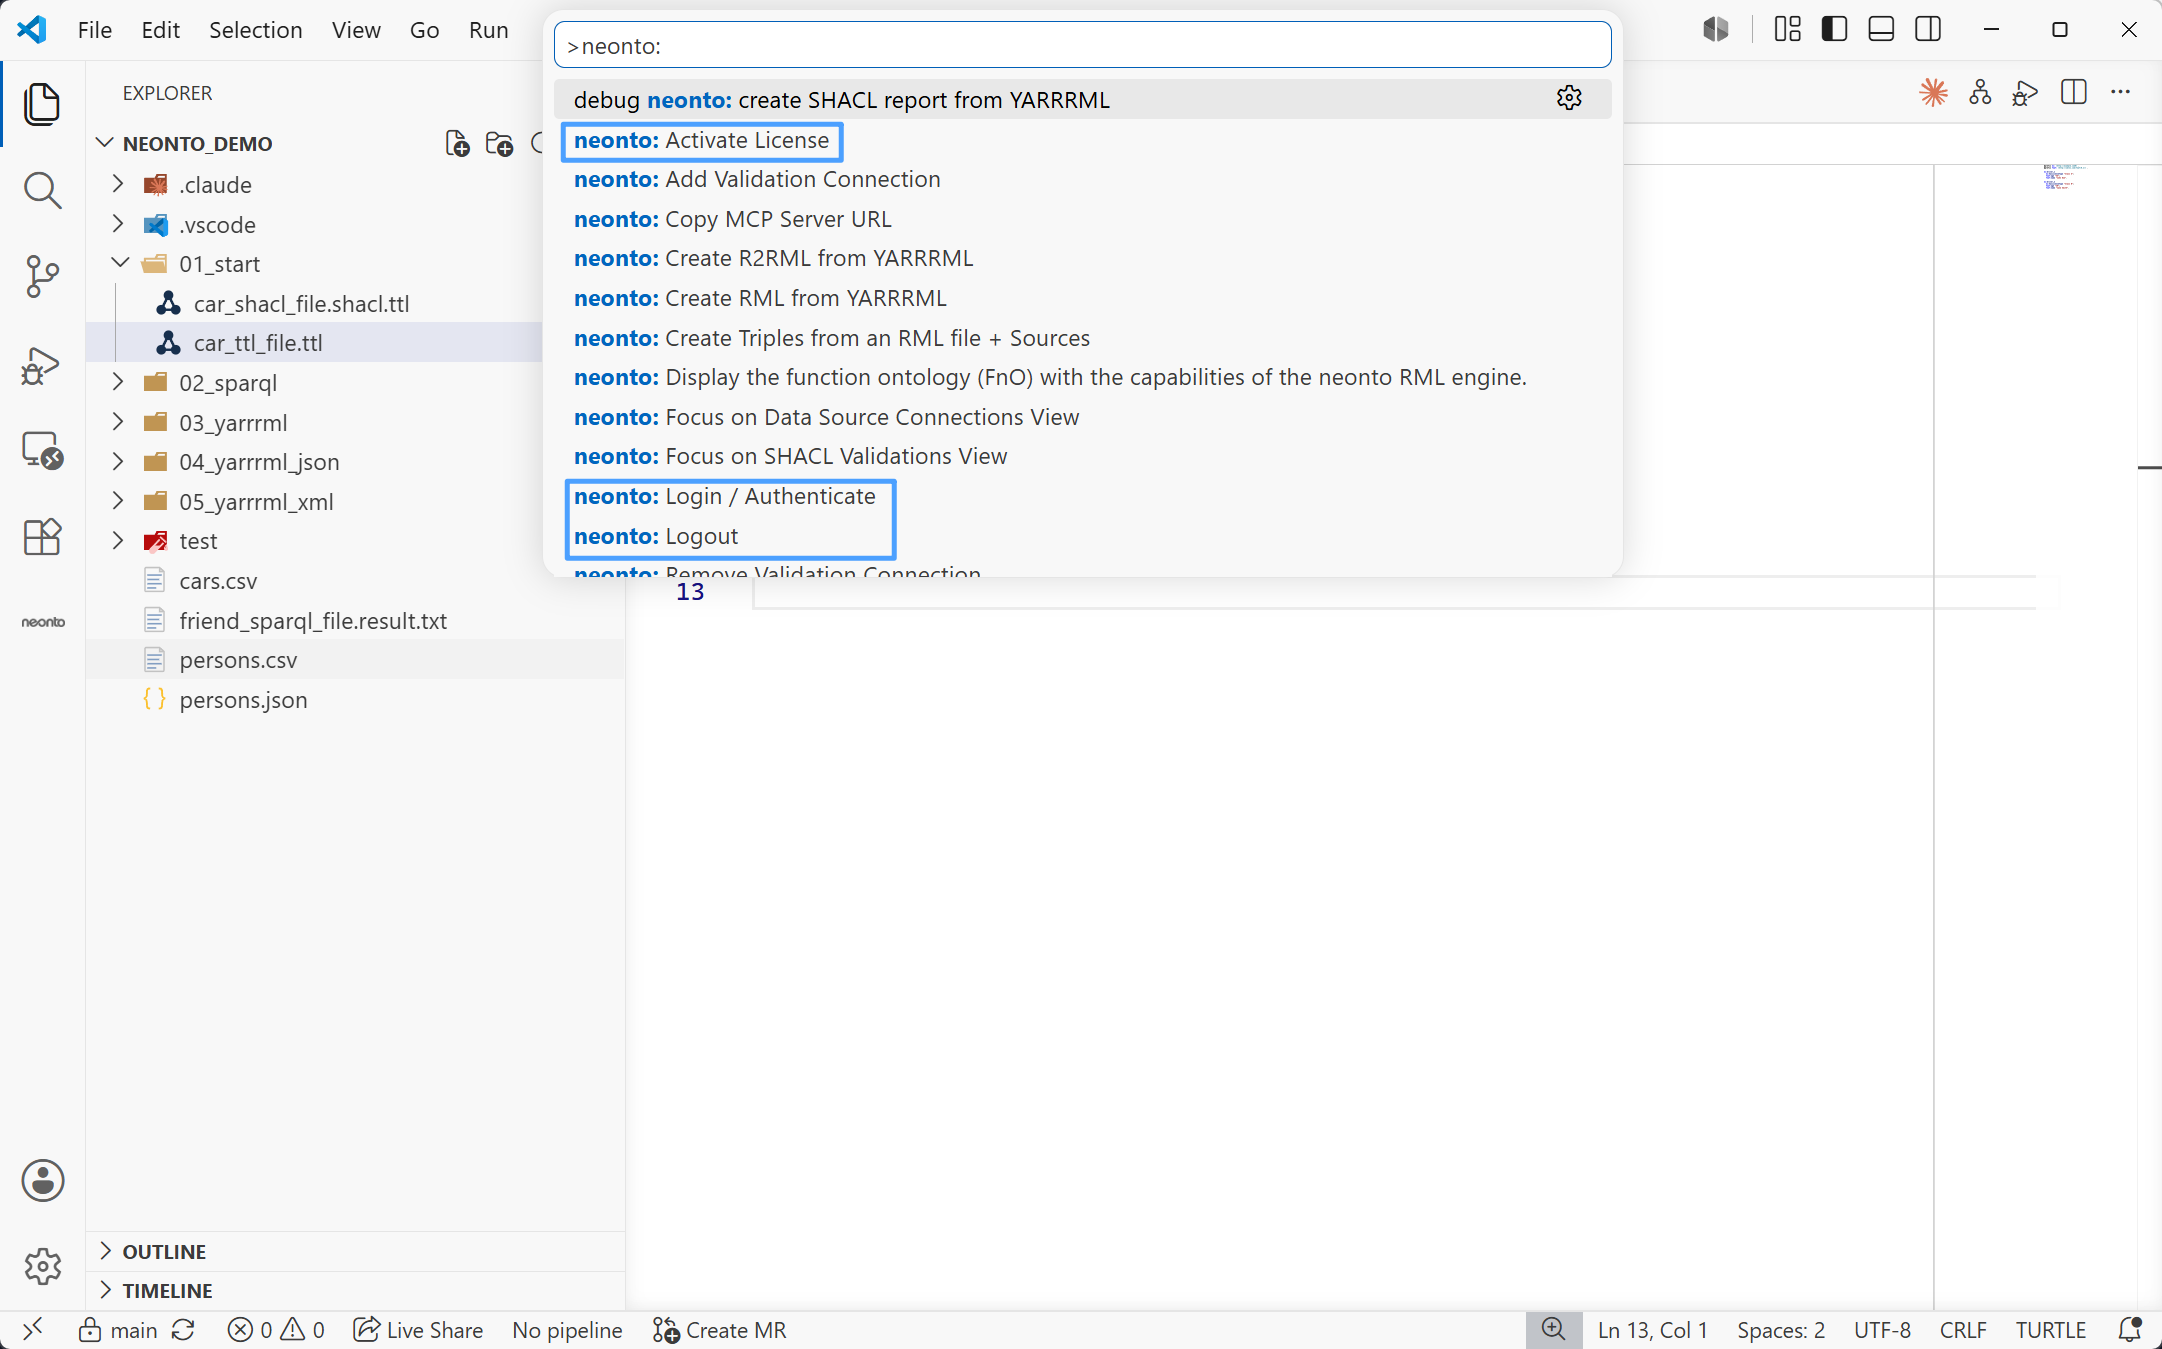Open the Run and Debug view

(x=42, y=365)
